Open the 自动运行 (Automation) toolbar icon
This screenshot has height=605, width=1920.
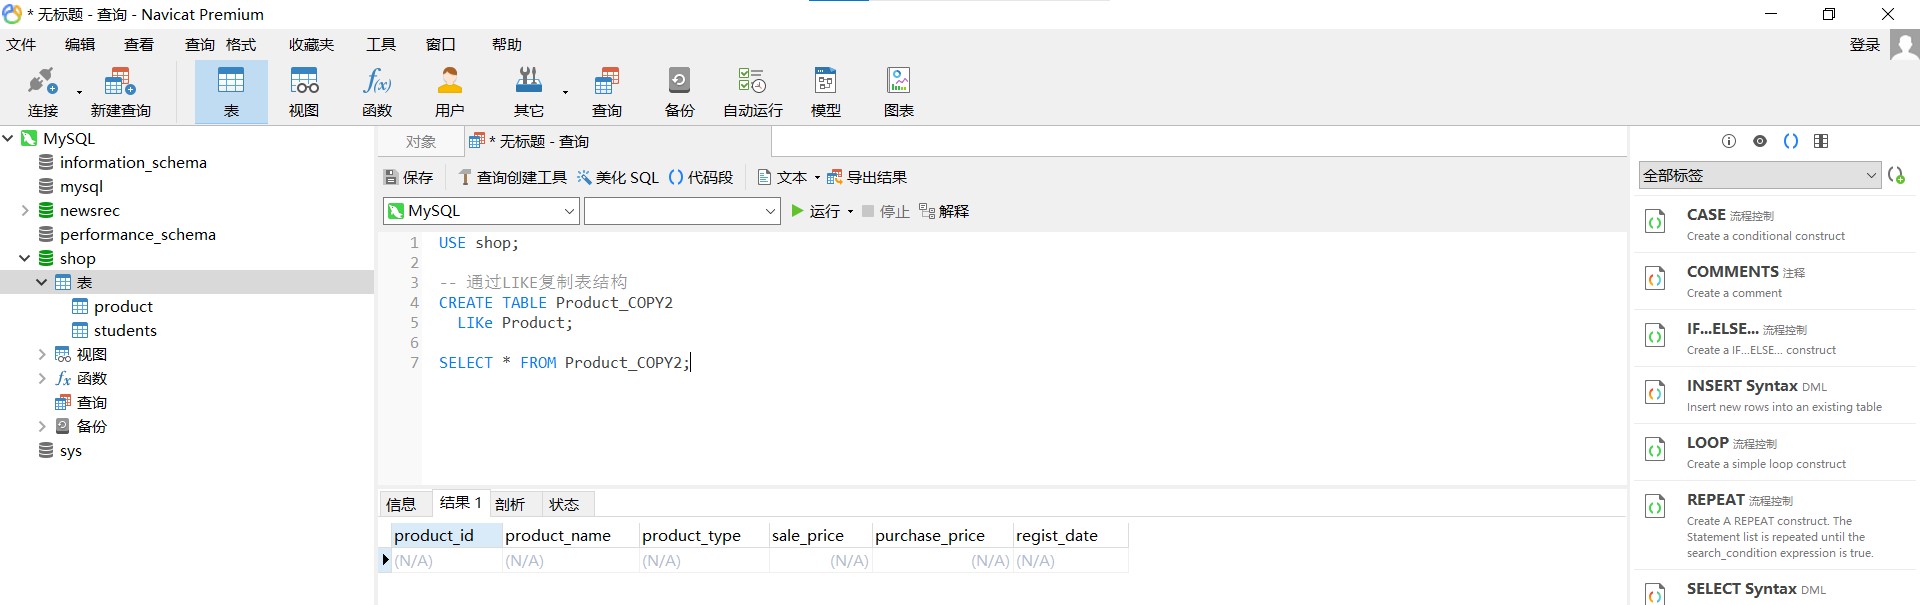pos(753,91)
